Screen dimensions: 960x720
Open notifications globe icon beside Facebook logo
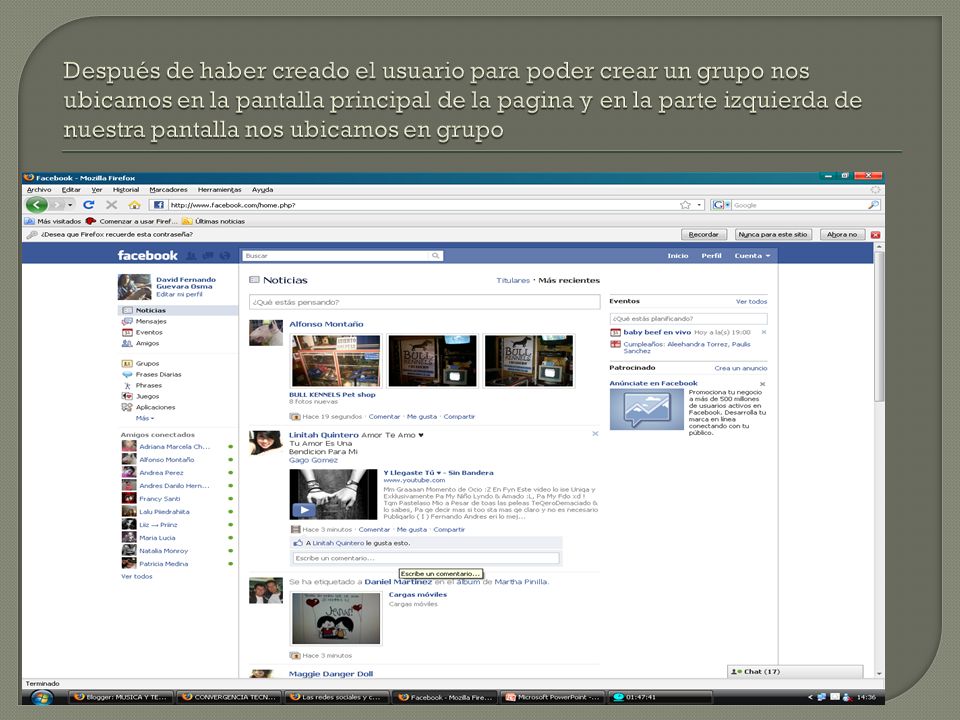point(225,256)
